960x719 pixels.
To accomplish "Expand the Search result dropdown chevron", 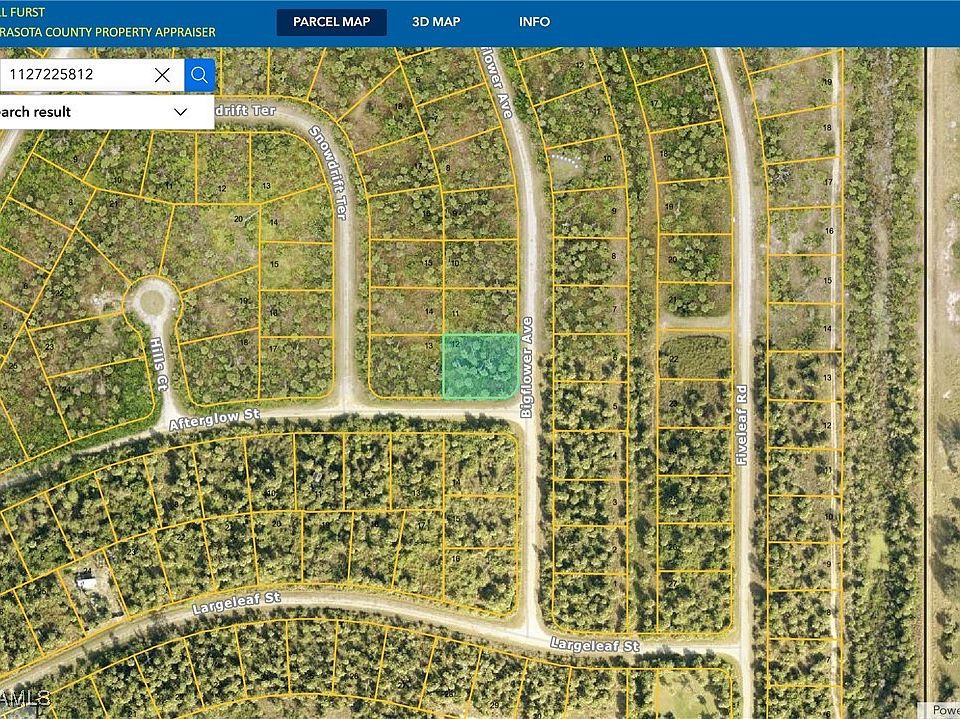I will 181,112.
